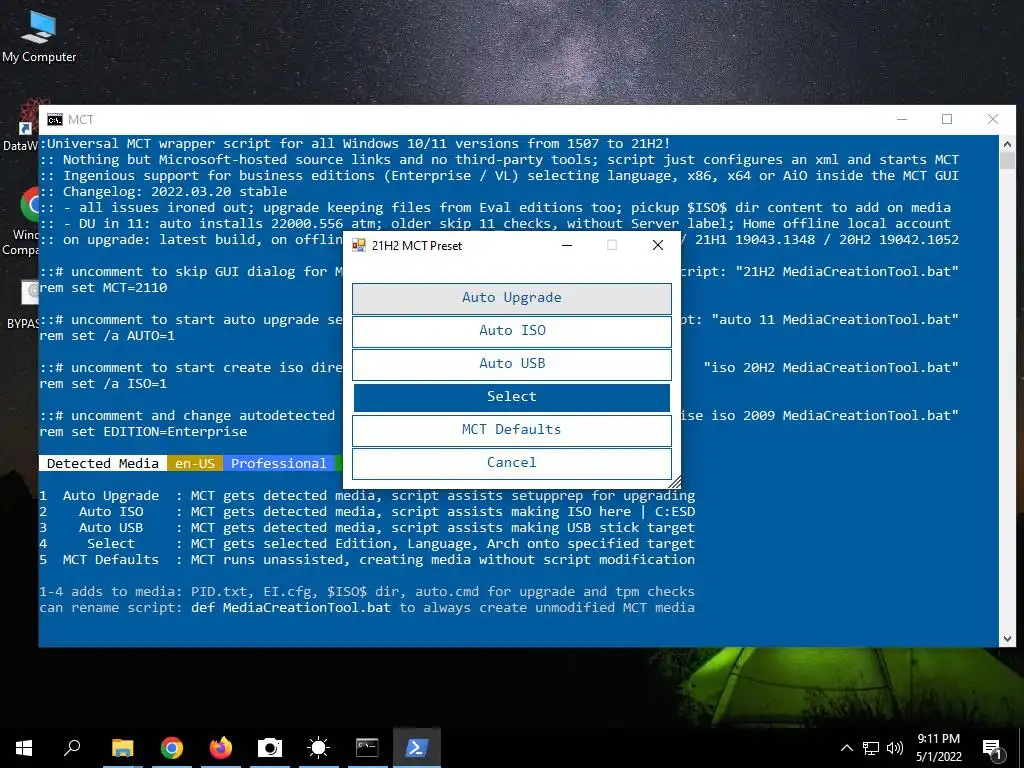Click the 'rem set /a ISO=1' line
The height and width of the screenshot is (768, 1024).
click(x=103, y=383)
